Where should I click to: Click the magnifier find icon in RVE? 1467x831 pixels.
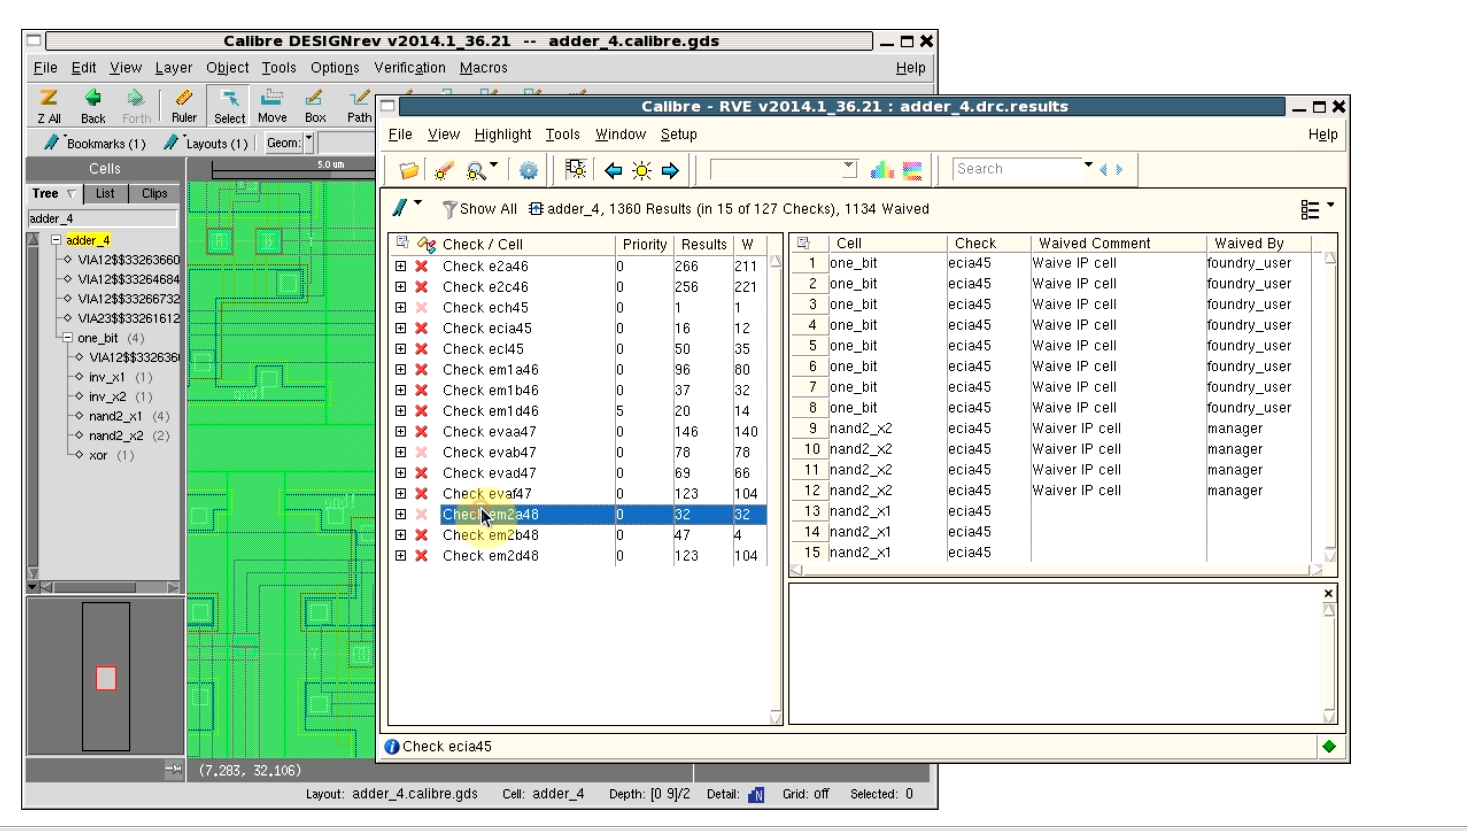pyautogui.click(x=477, y=170)
